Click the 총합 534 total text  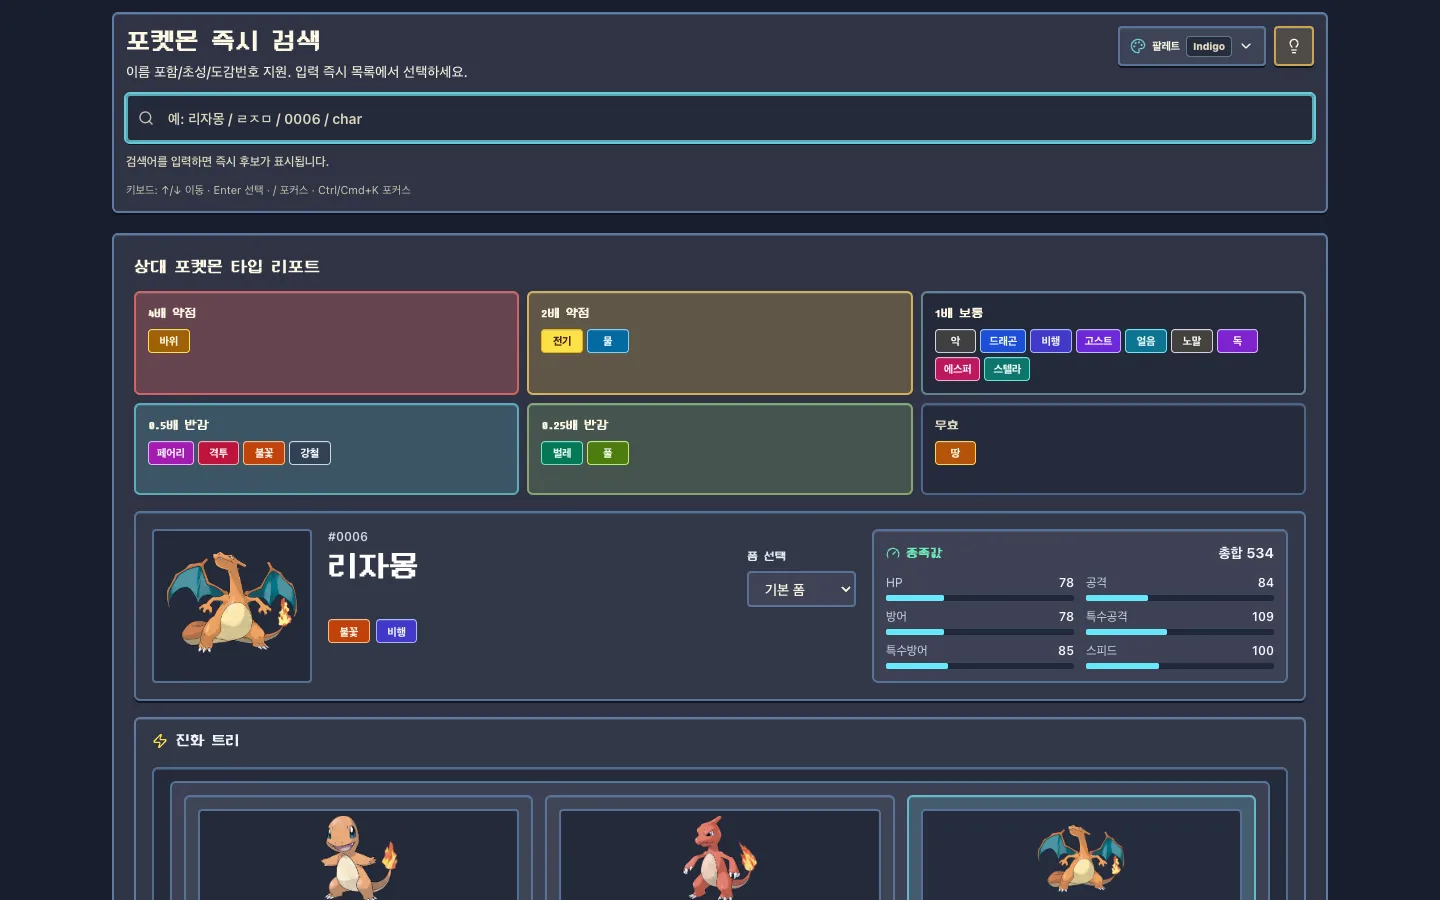click(1245, 553)
